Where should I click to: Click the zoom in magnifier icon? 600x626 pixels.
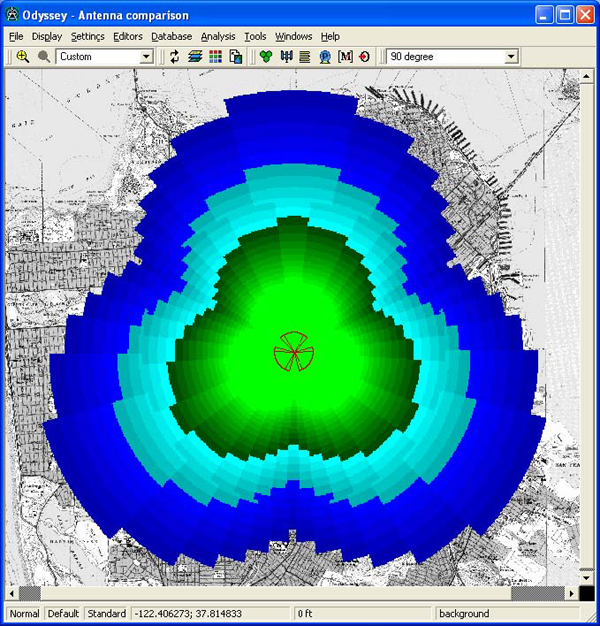tap(22, 57)
